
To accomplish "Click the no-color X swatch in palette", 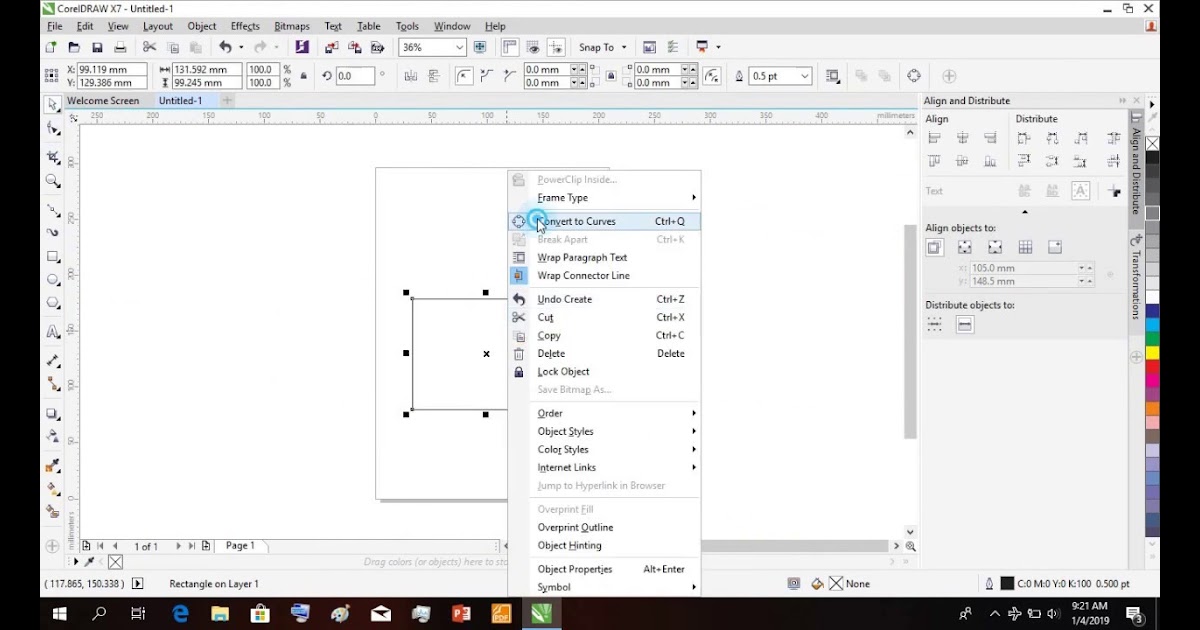I will pyautogui.click(x=1153, y=144).
